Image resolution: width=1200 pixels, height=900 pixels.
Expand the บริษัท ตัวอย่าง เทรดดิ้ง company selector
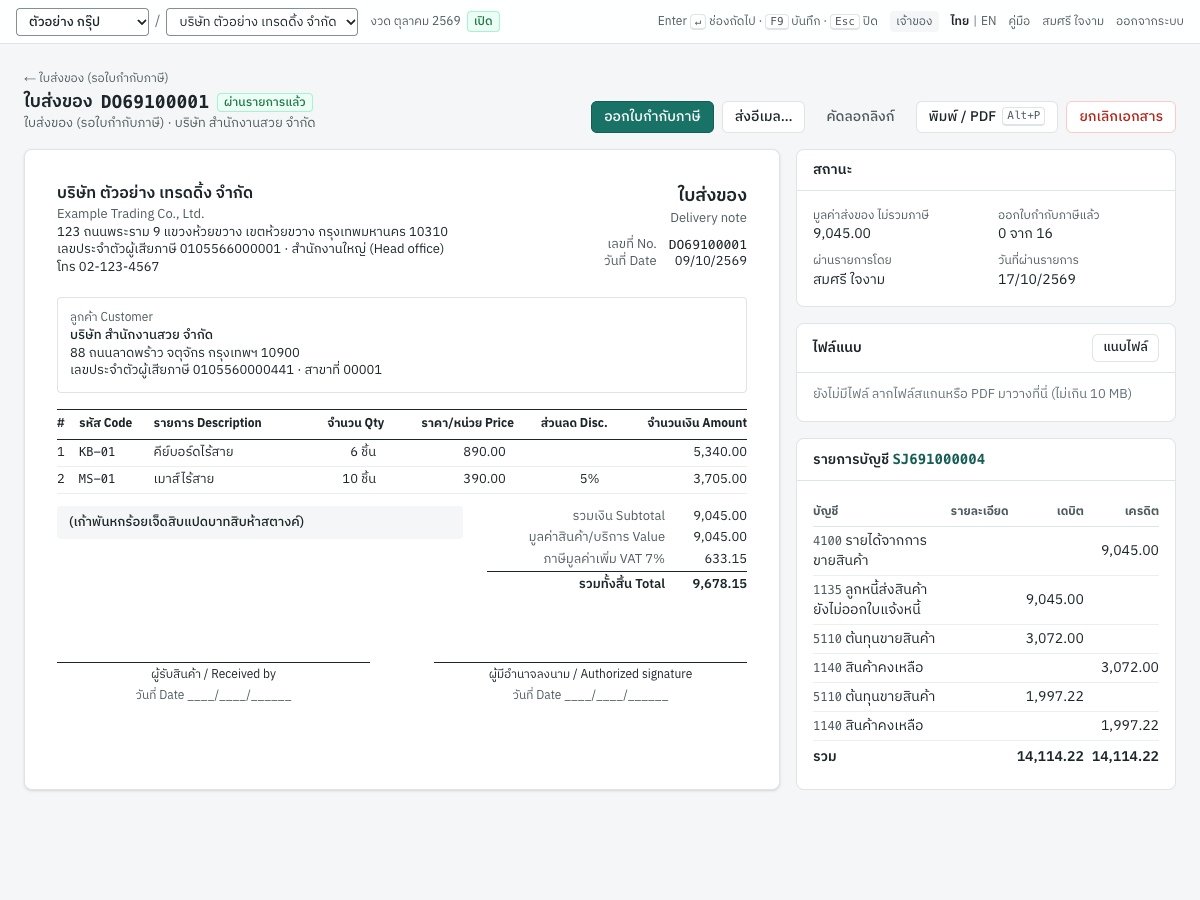[262, 22]
